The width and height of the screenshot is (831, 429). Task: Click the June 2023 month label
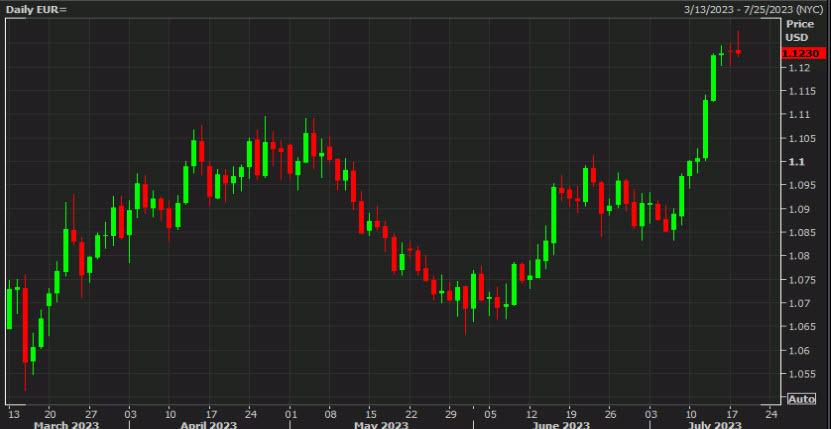(x=561, y=425)
